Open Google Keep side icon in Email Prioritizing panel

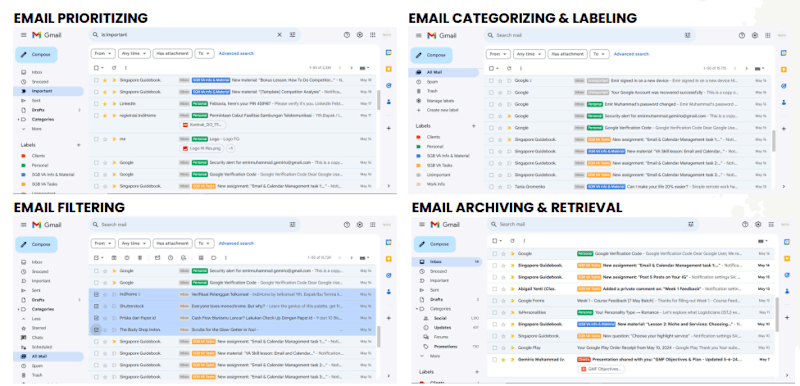click(x=388, y=69)
